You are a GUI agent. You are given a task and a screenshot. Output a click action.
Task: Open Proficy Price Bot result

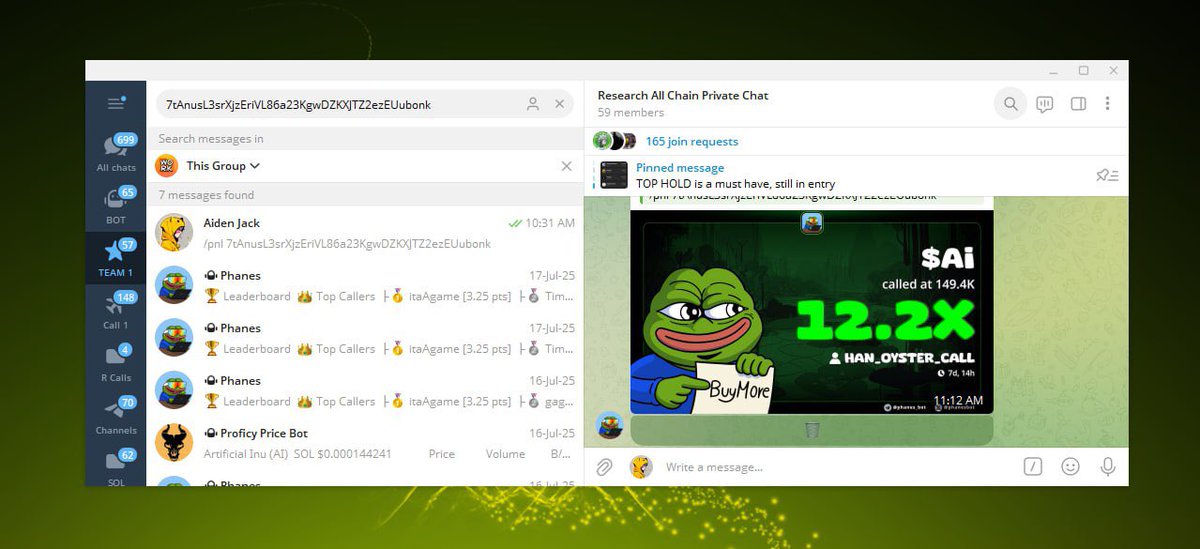pos(365,443)
